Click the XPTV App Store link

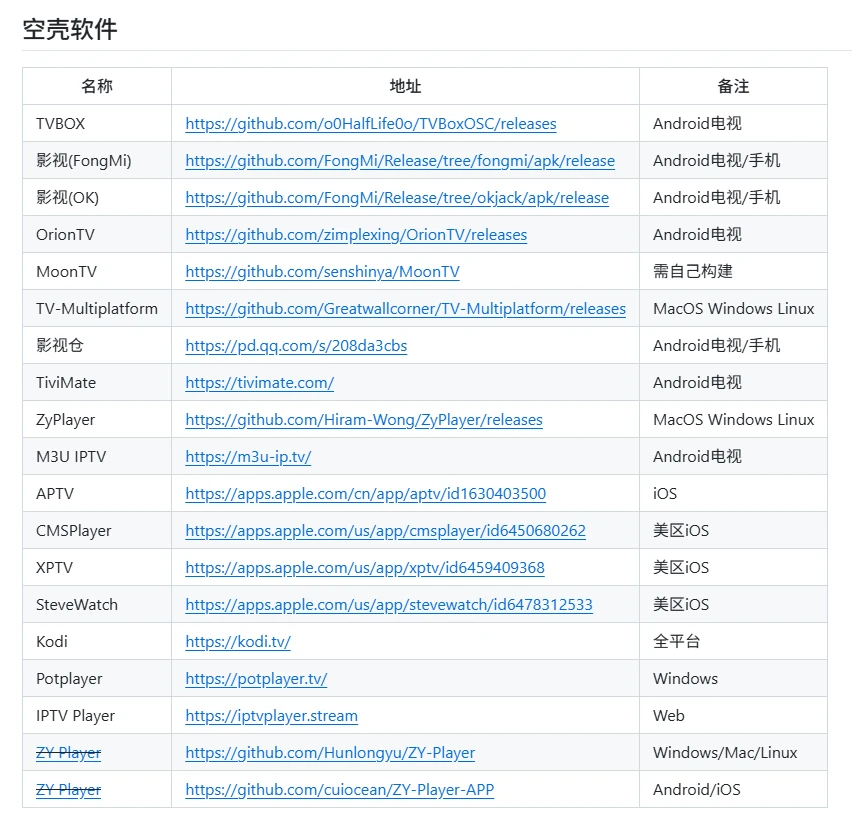365,568
